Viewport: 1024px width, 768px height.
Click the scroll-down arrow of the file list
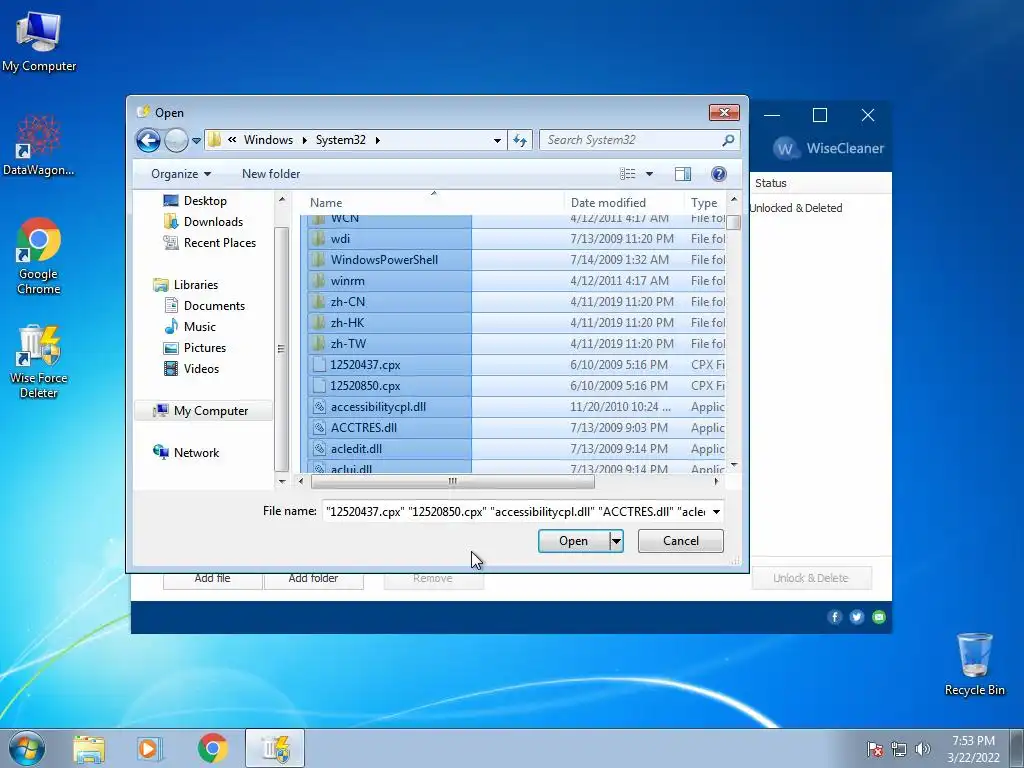coord(733,465)
